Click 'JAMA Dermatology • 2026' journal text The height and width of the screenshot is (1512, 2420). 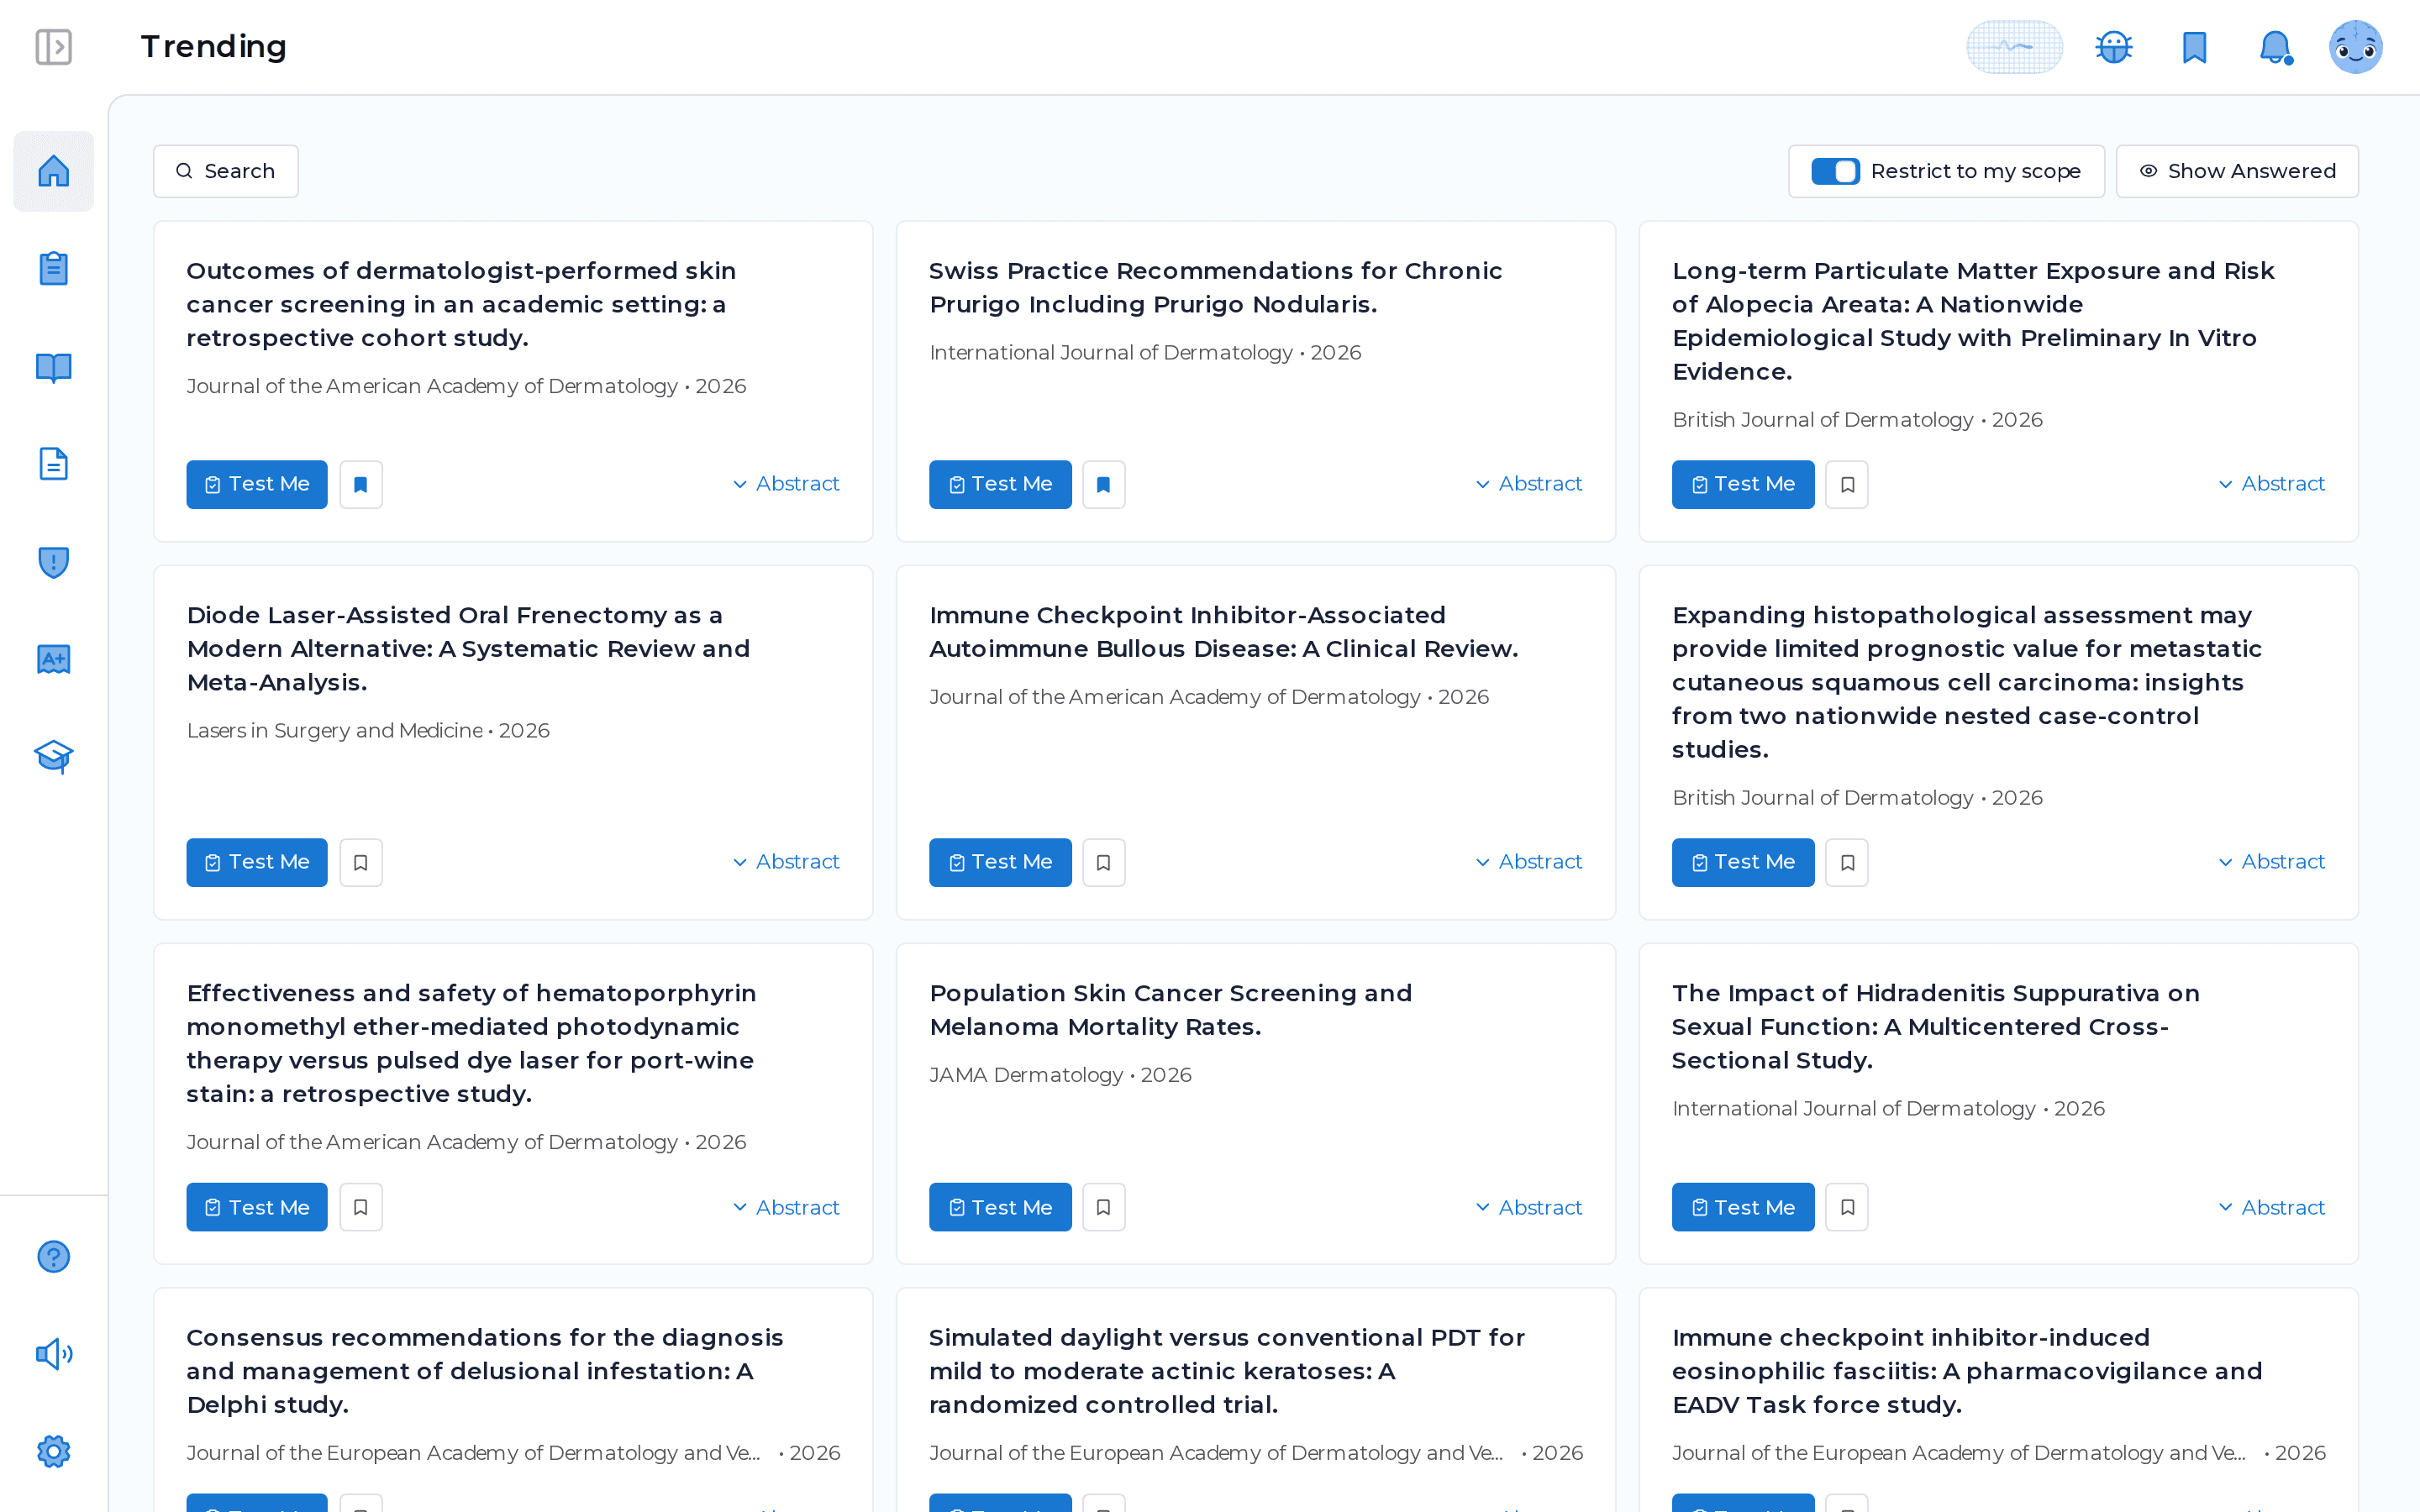(1060, 1075)
